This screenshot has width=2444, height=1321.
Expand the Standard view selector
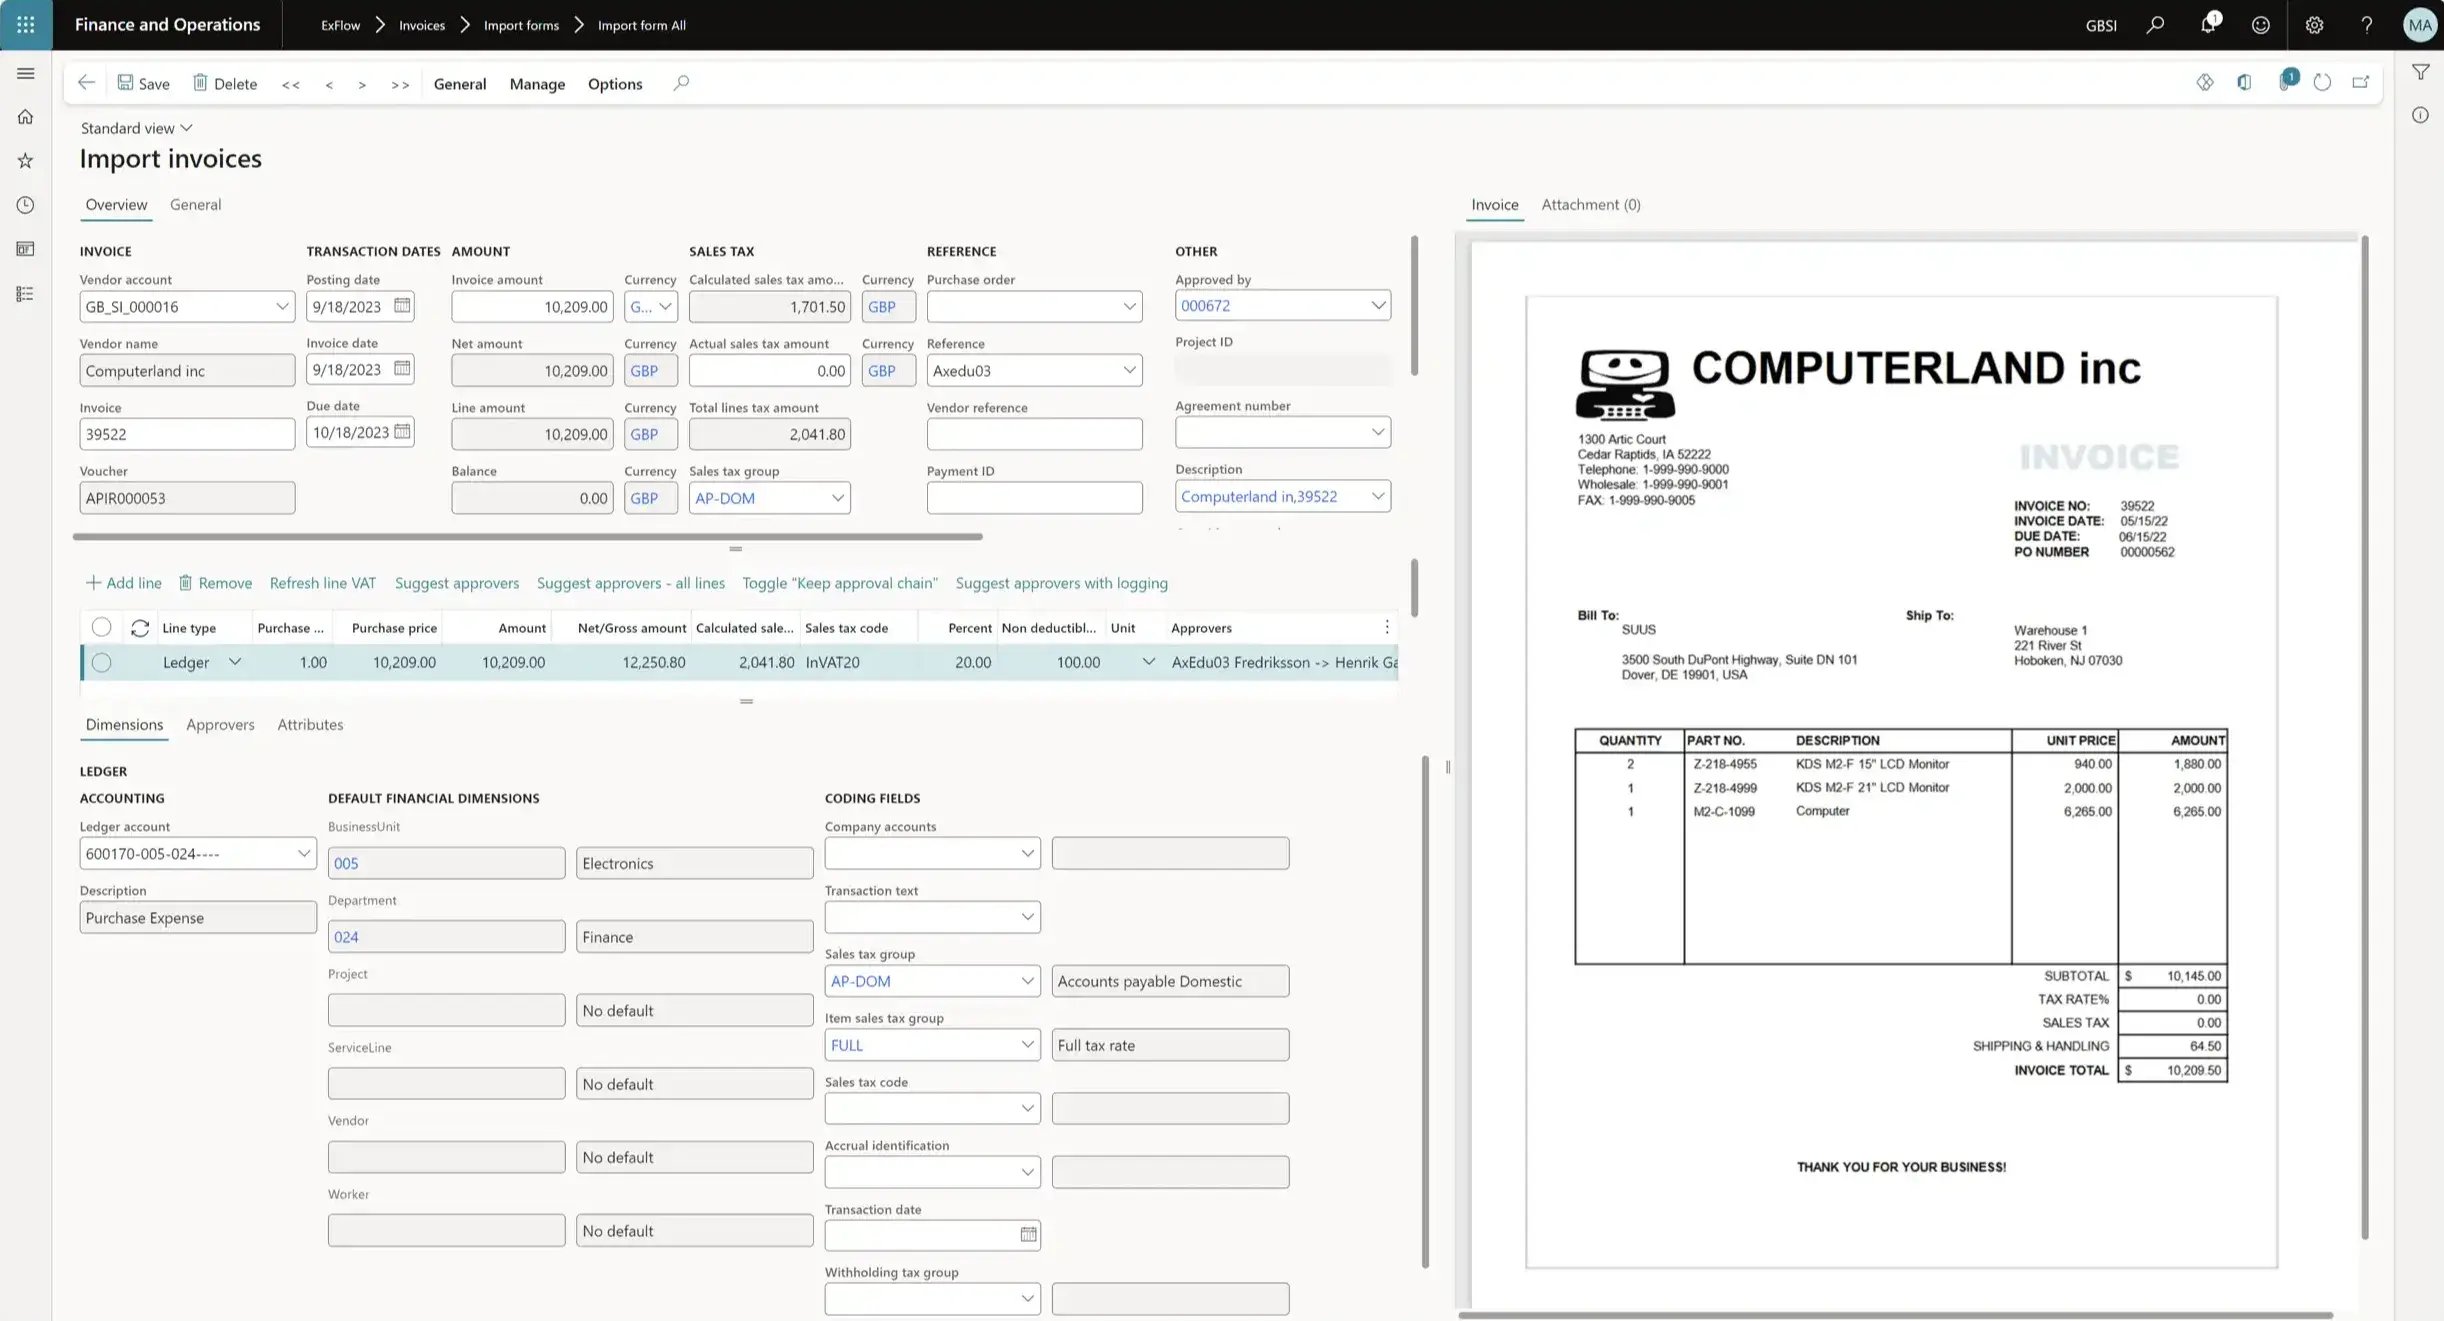tap(186, 127)
